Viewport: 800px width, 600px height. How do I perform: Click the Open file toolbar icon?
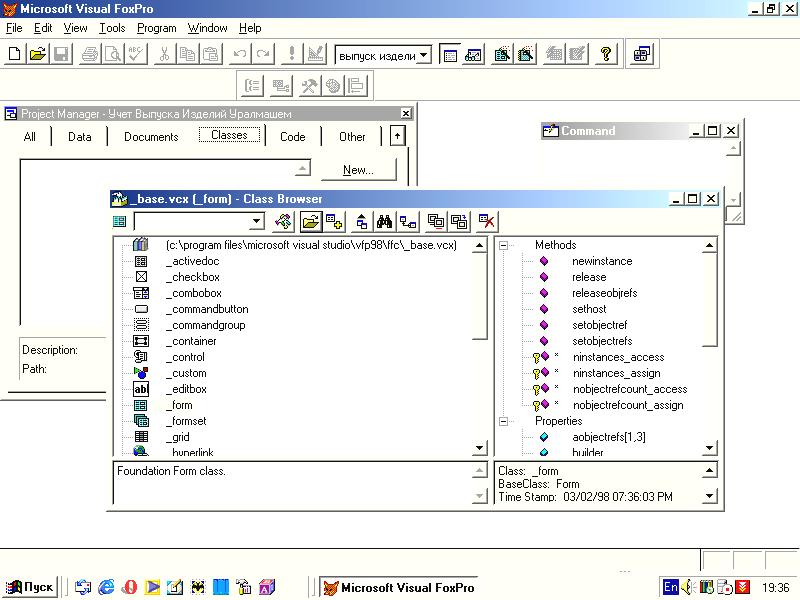(x=38, y=54)
